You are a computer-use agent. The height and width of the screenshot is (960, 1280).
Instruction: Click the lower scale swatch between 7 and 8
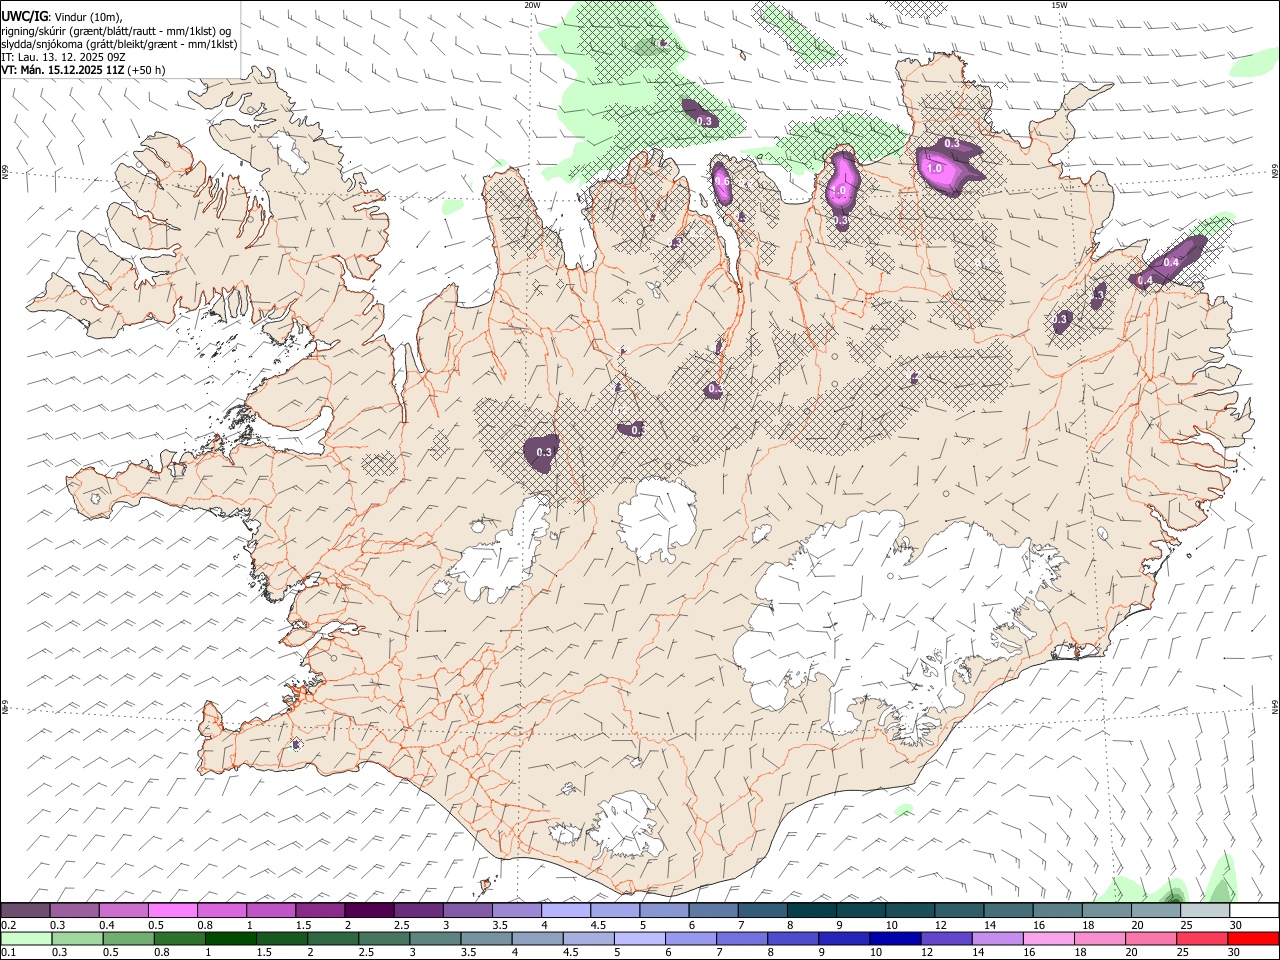click(742, 938)
